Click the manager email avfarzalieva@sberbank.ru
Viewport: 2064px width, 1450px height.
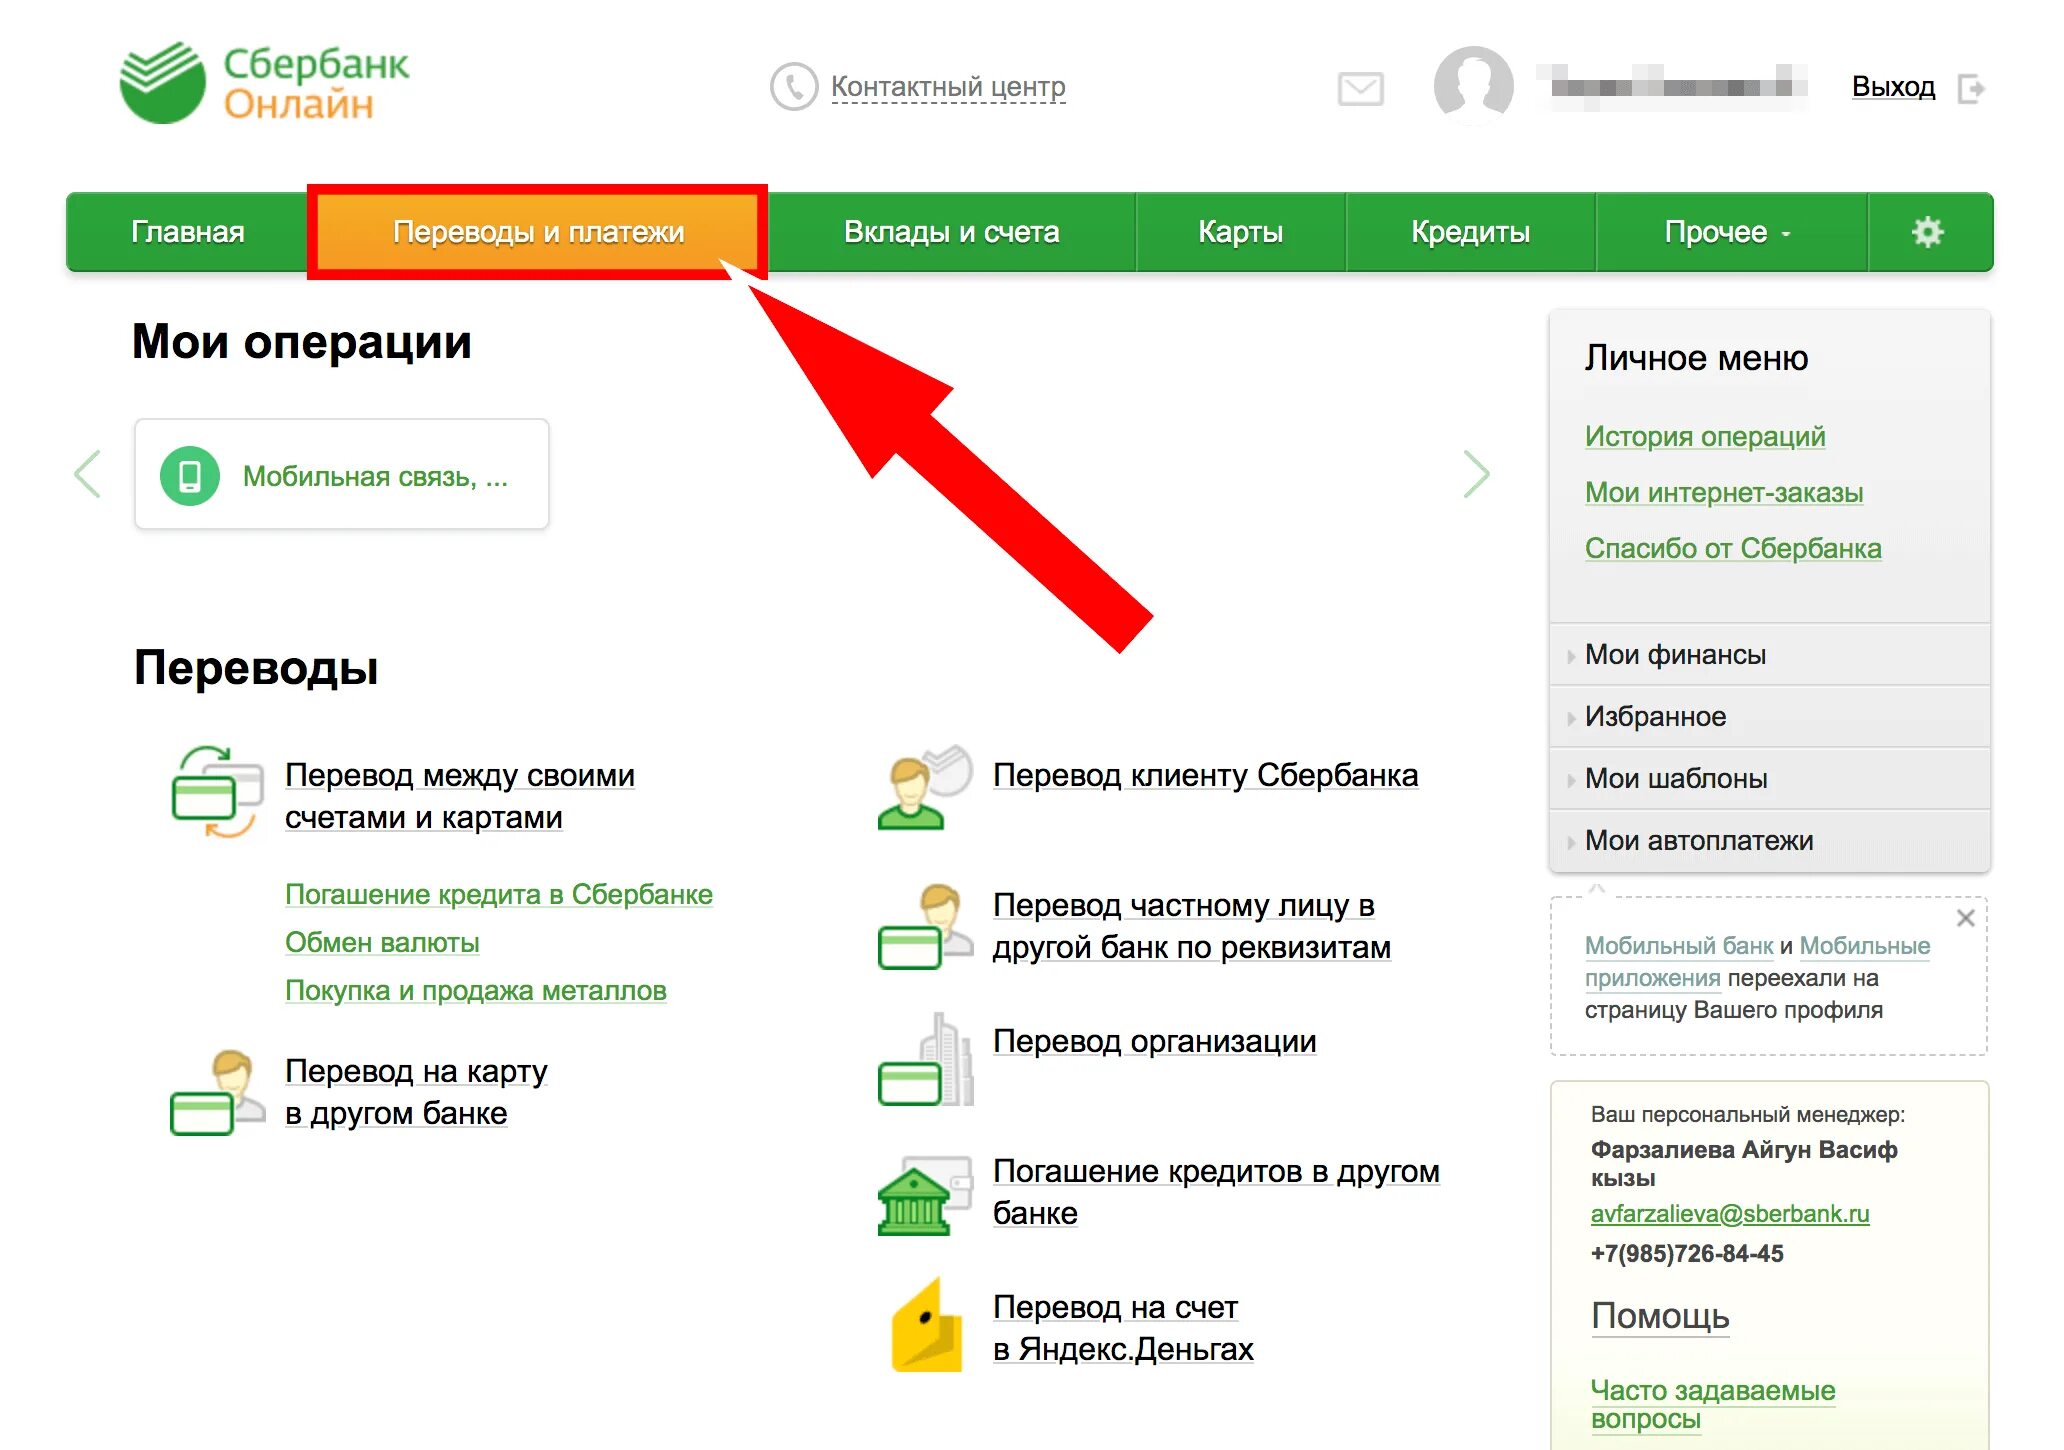click(x=1730, y=1214)
